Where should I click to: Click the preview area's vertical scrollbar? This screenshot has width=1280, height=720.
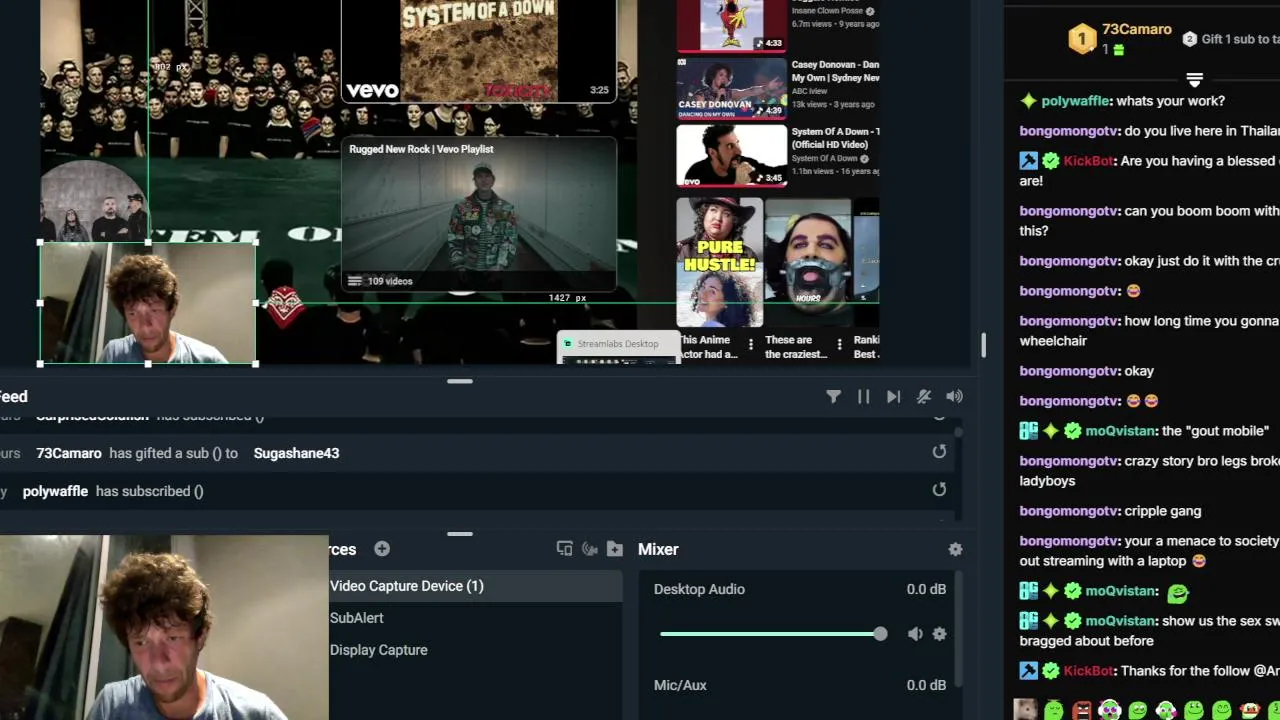pyautogui.click(x=983, y=345)
